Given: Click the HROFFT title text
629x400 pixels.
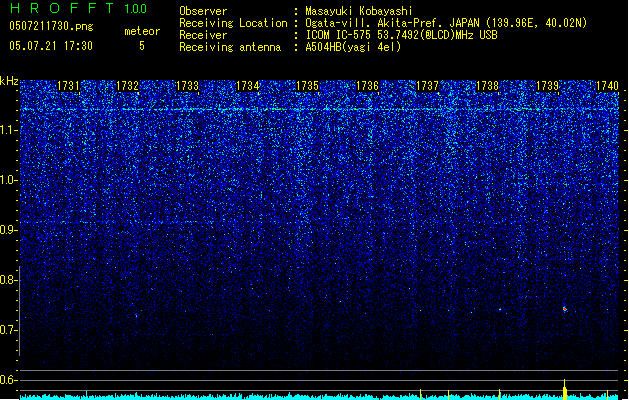Looking at the screenshot, I should (x=62, y=8).
